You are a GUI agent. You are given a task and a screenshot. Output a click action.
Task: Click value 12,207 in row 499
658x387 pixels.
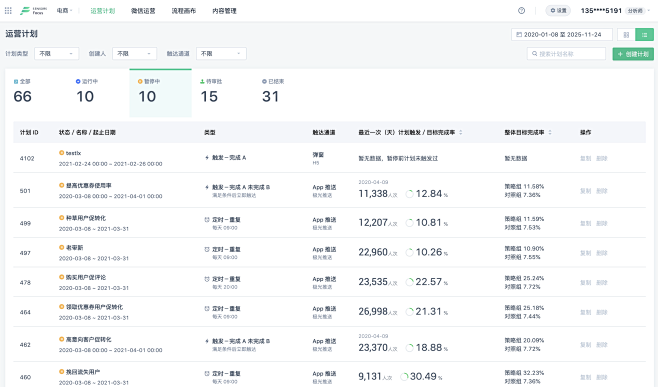click(x=373, y=222)
